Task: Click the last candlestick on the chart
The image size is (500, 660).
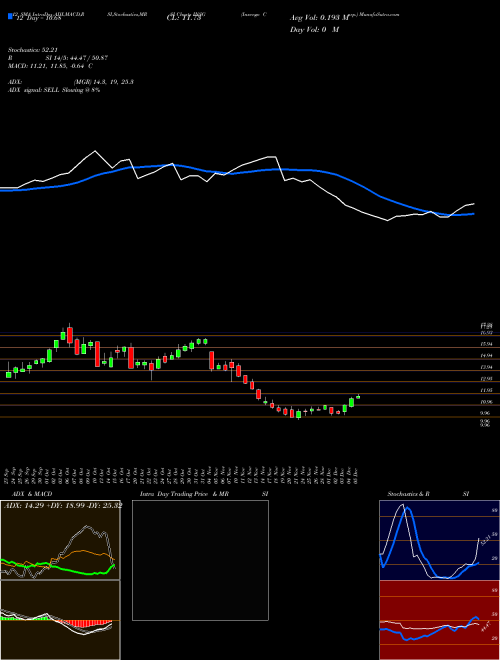Action: point(358,397)
